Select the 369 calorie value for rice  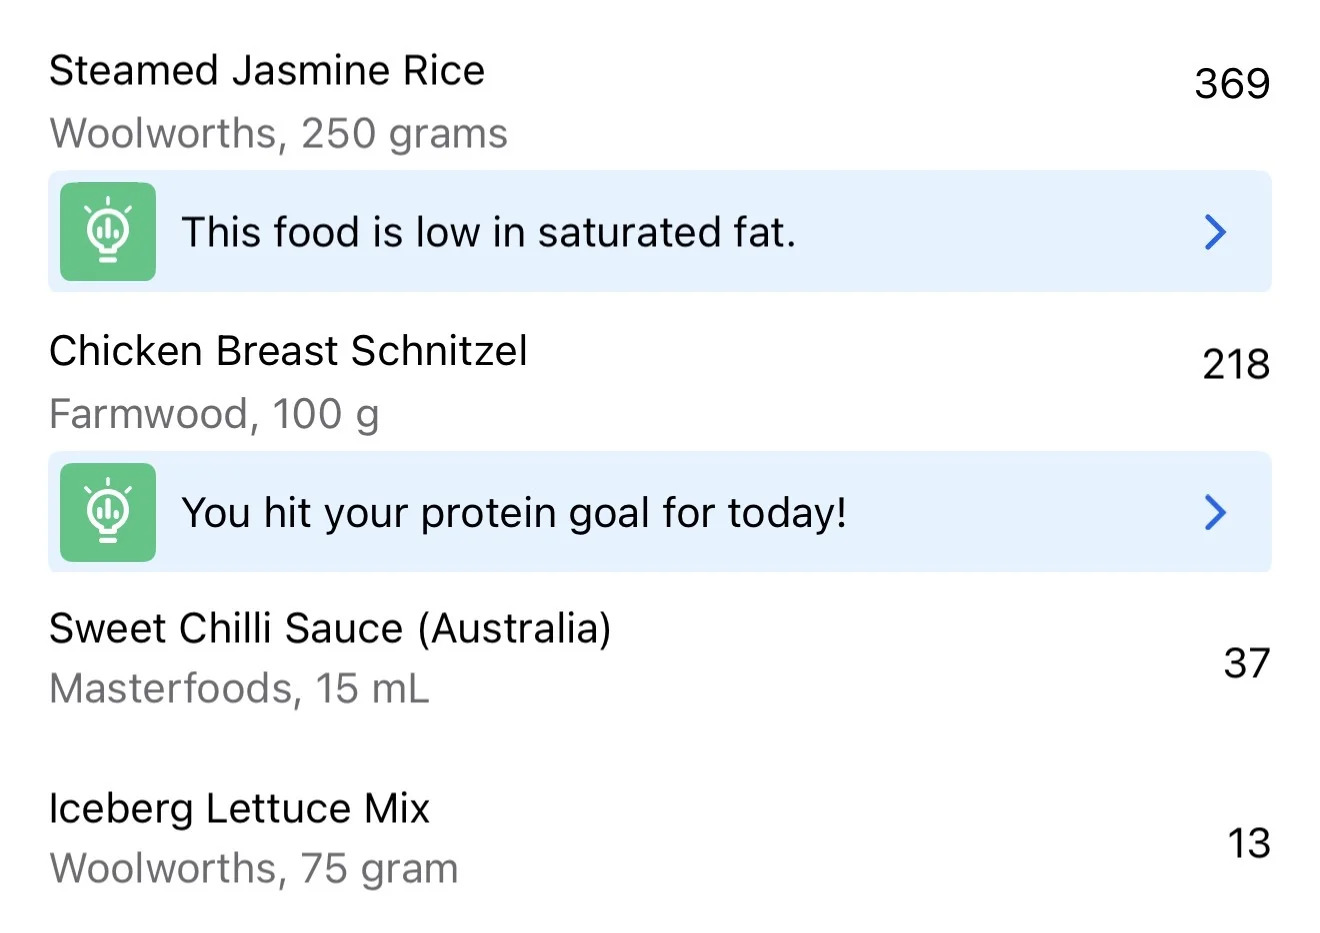pos(1232,83)
